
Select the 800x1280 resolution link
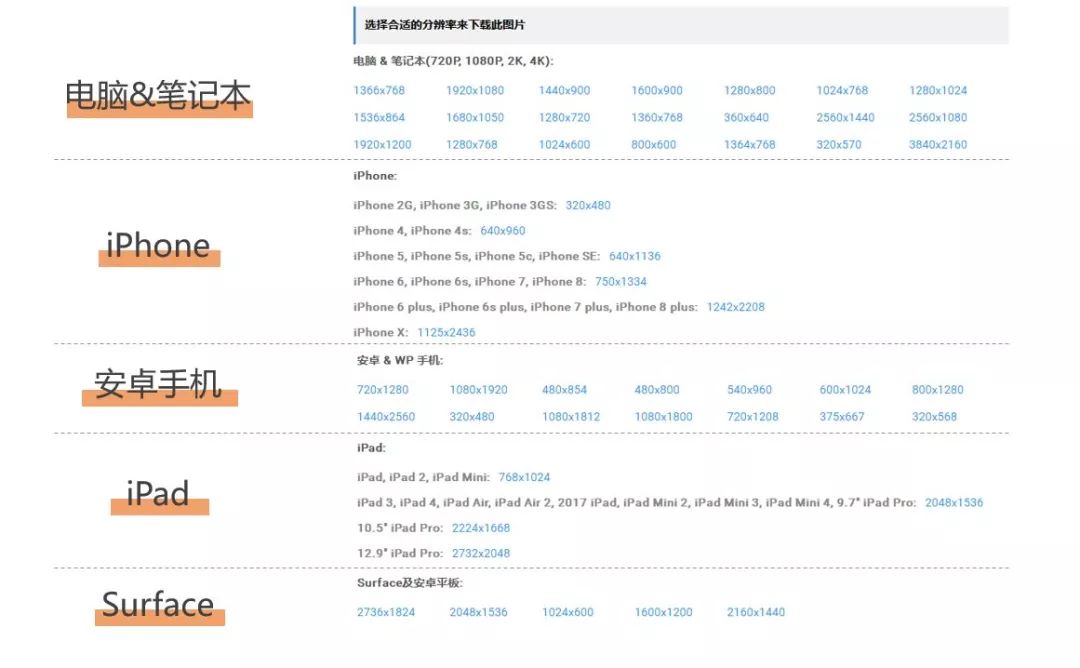point(937,390)
